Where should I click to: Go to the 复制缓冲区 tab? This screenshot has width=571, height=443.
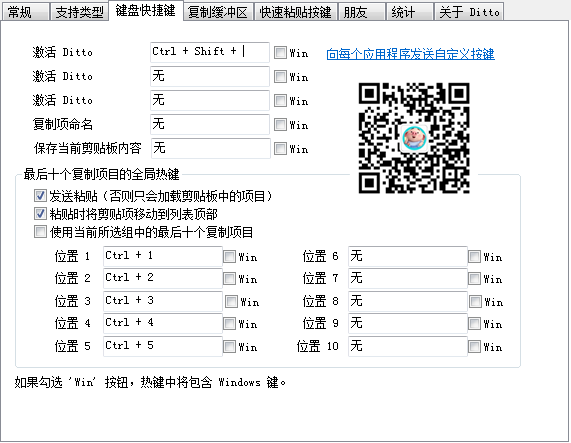218,12
